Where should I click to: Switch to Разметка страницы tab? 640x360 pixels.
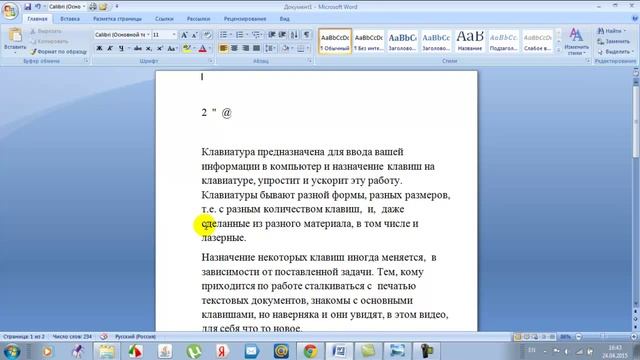(117, 19)
